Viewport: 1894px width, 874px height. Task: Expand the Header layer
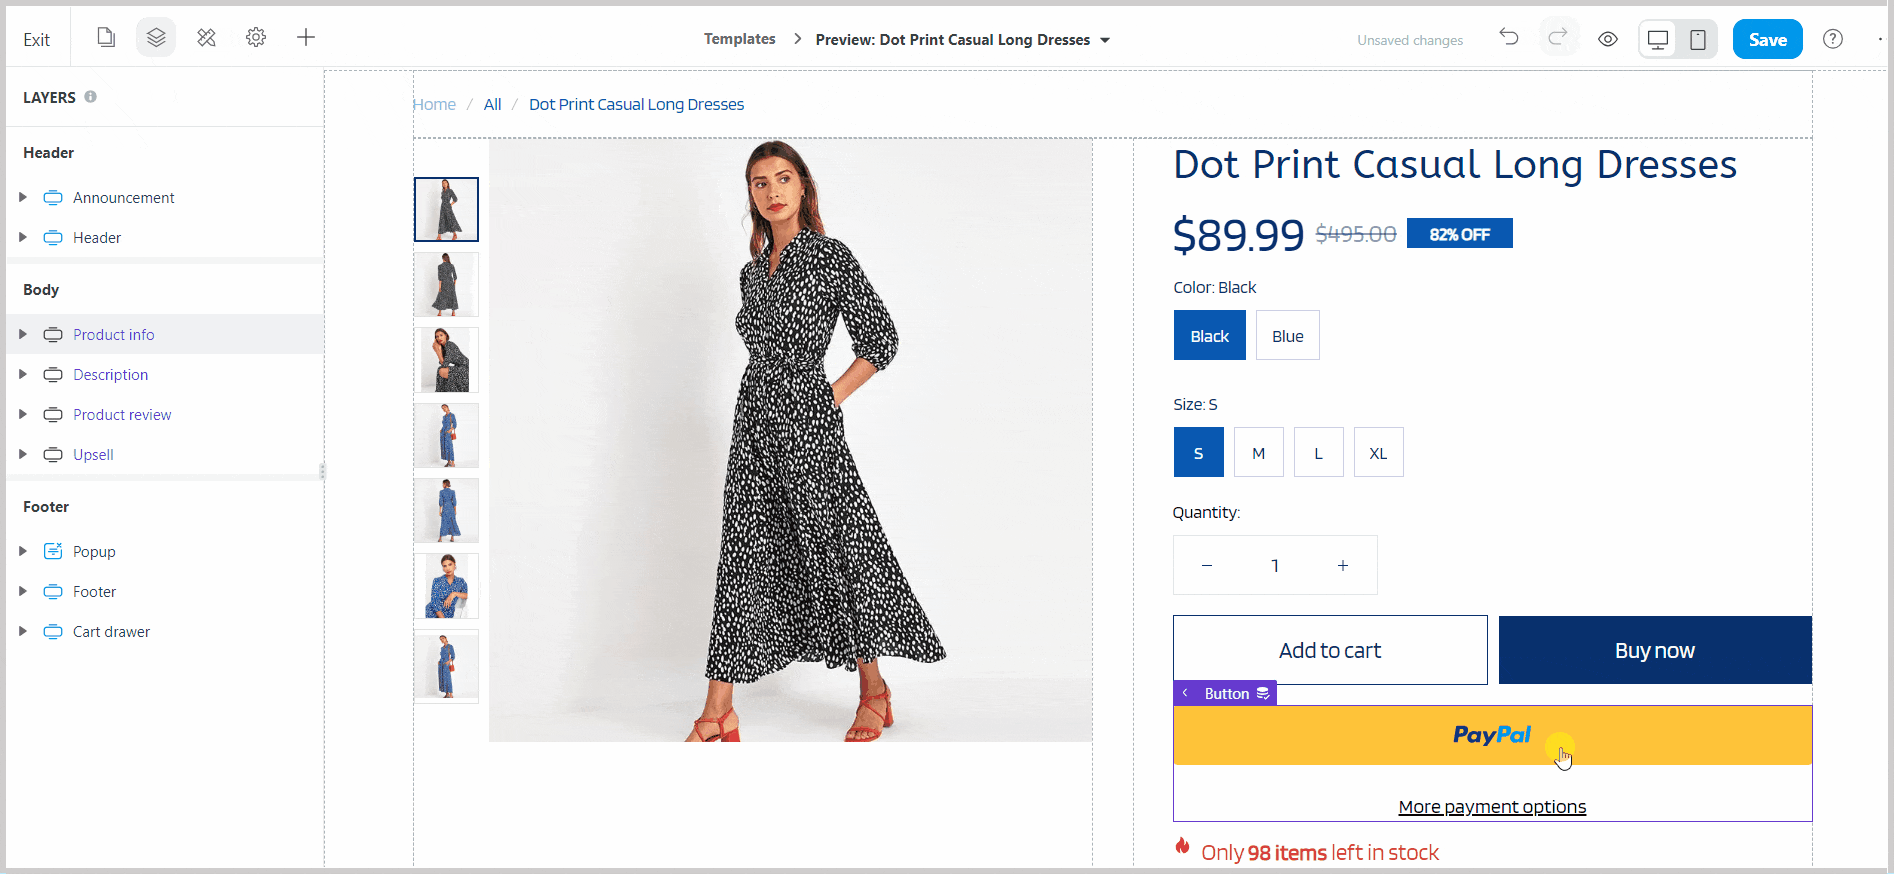coord(23,238)
